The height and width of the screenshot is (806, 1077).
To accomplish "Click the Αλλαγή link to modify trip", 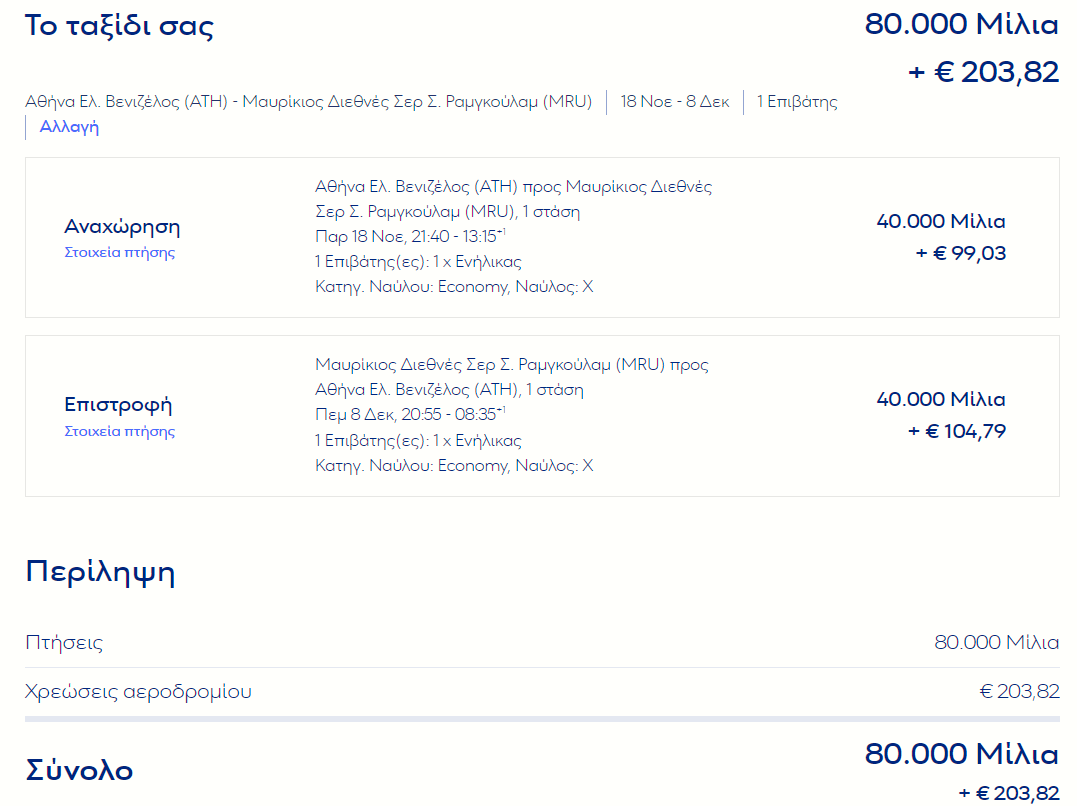I will tap(69, 127).
